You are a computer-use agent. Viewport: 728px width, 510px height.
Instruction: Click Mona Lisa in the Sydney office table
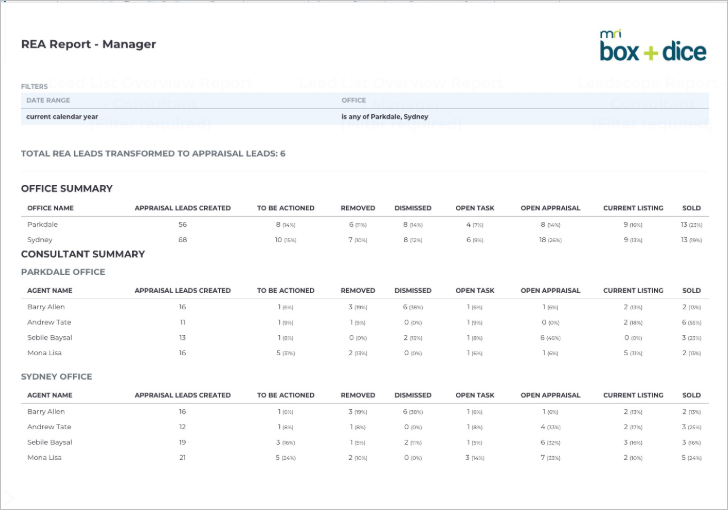pos(44,458)
